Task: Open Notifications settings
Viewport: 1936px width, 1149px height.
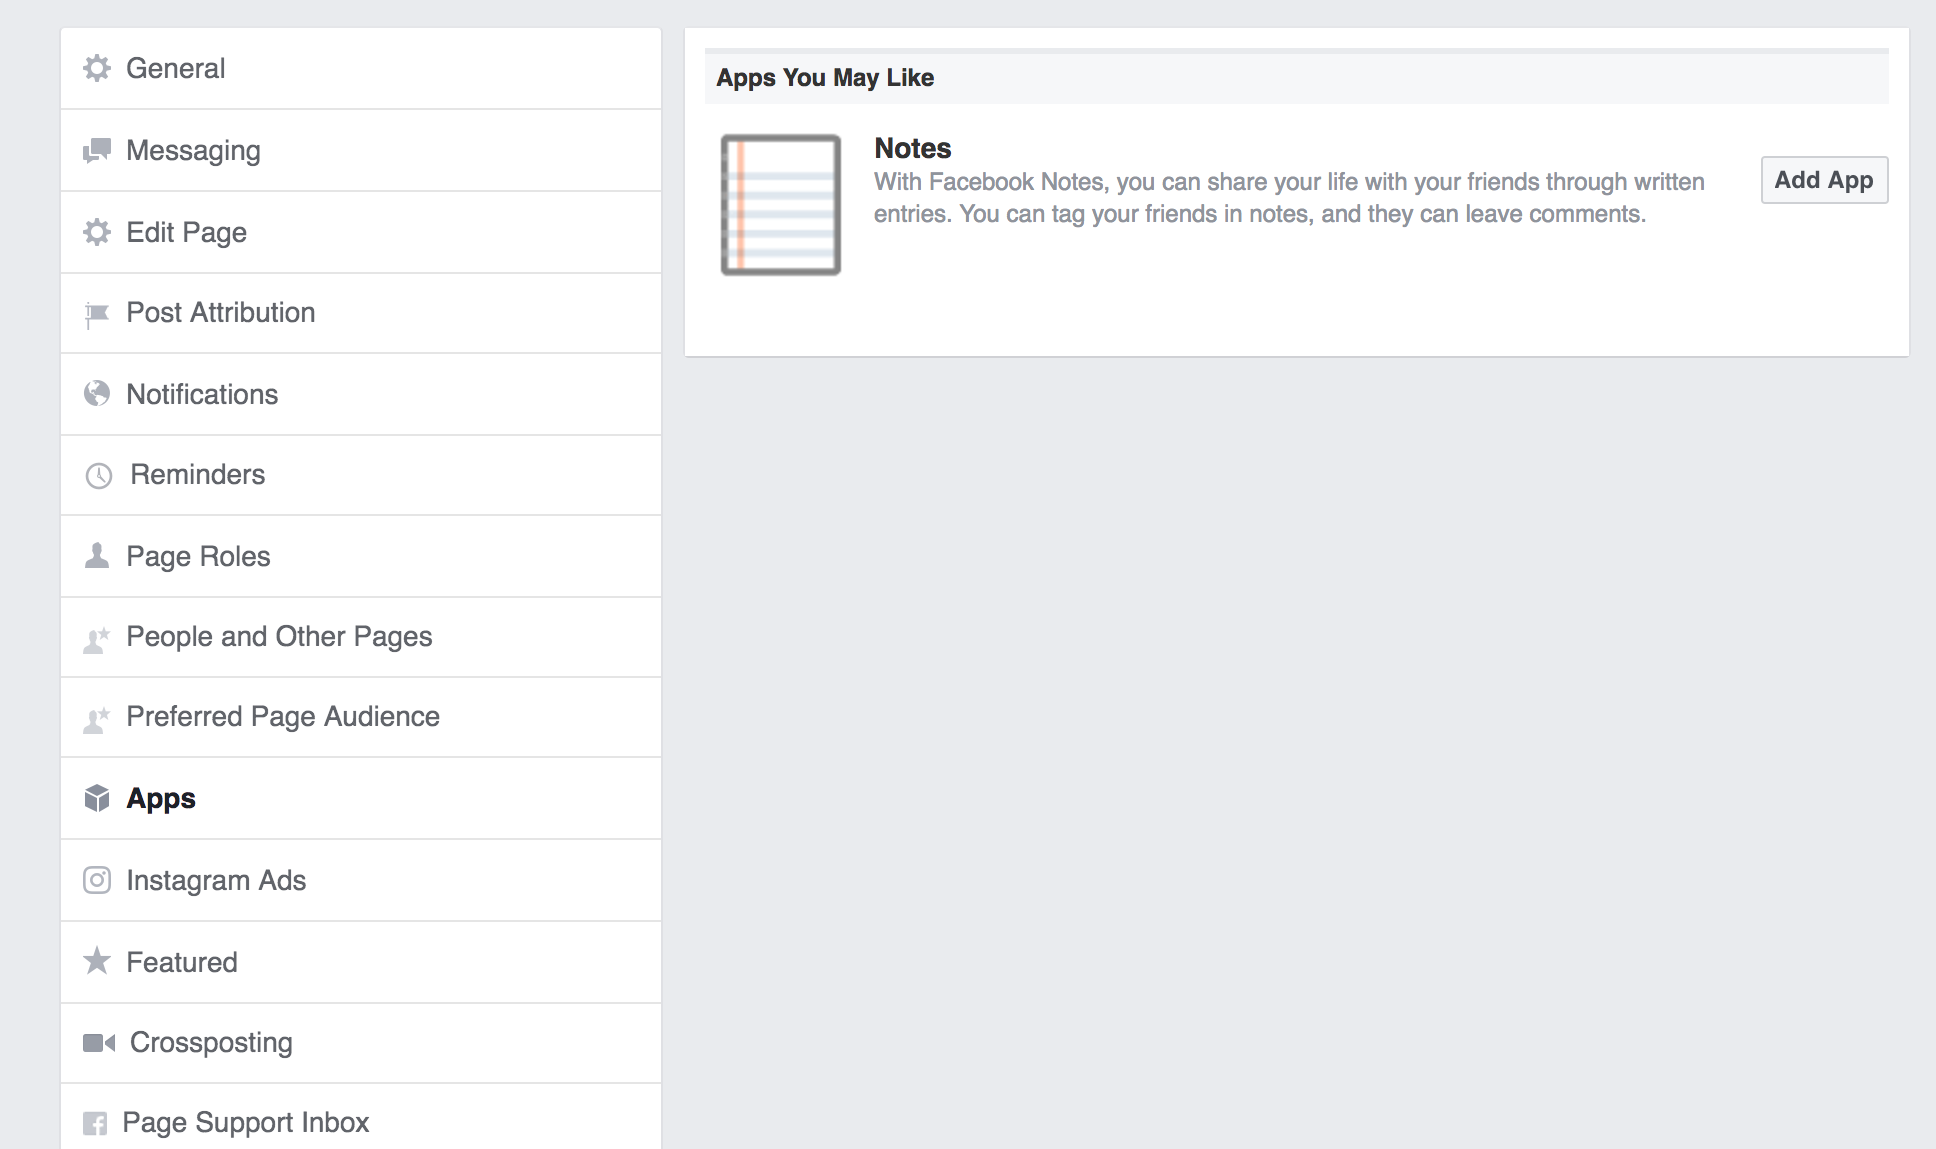Action: pos(361,394)
